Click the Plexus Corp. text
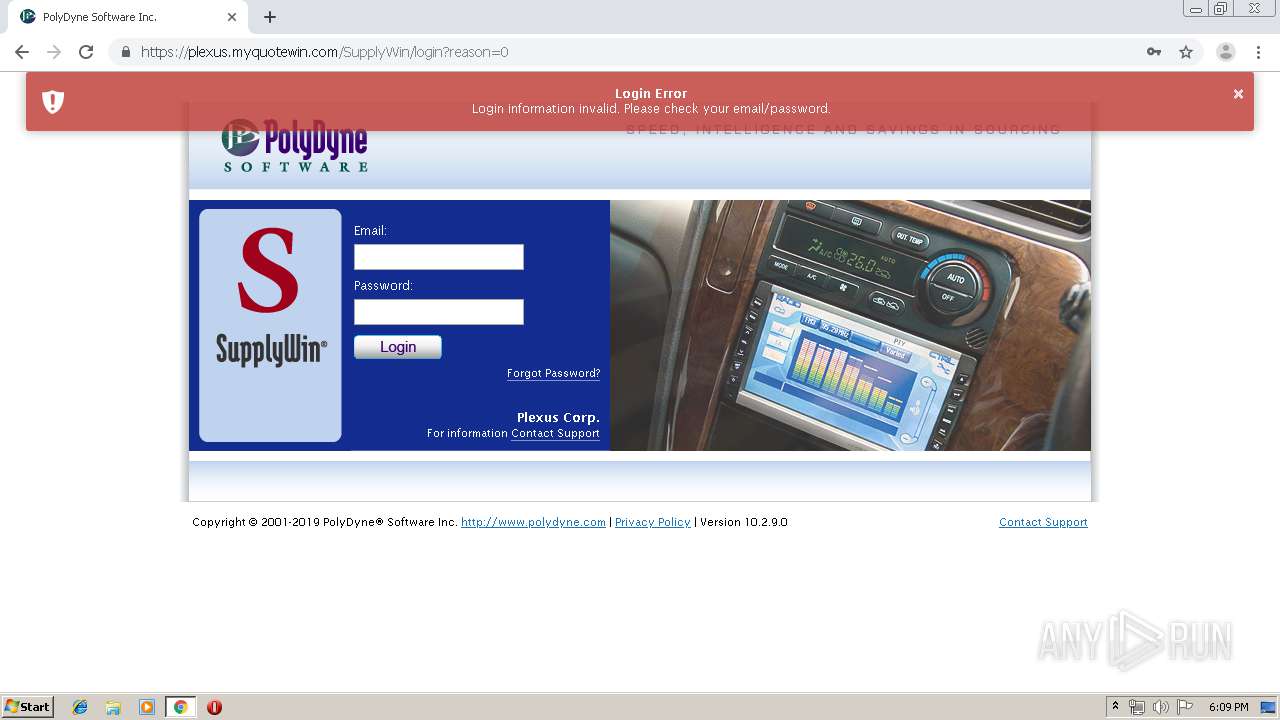1280x720 pixels. click(558, 418)
